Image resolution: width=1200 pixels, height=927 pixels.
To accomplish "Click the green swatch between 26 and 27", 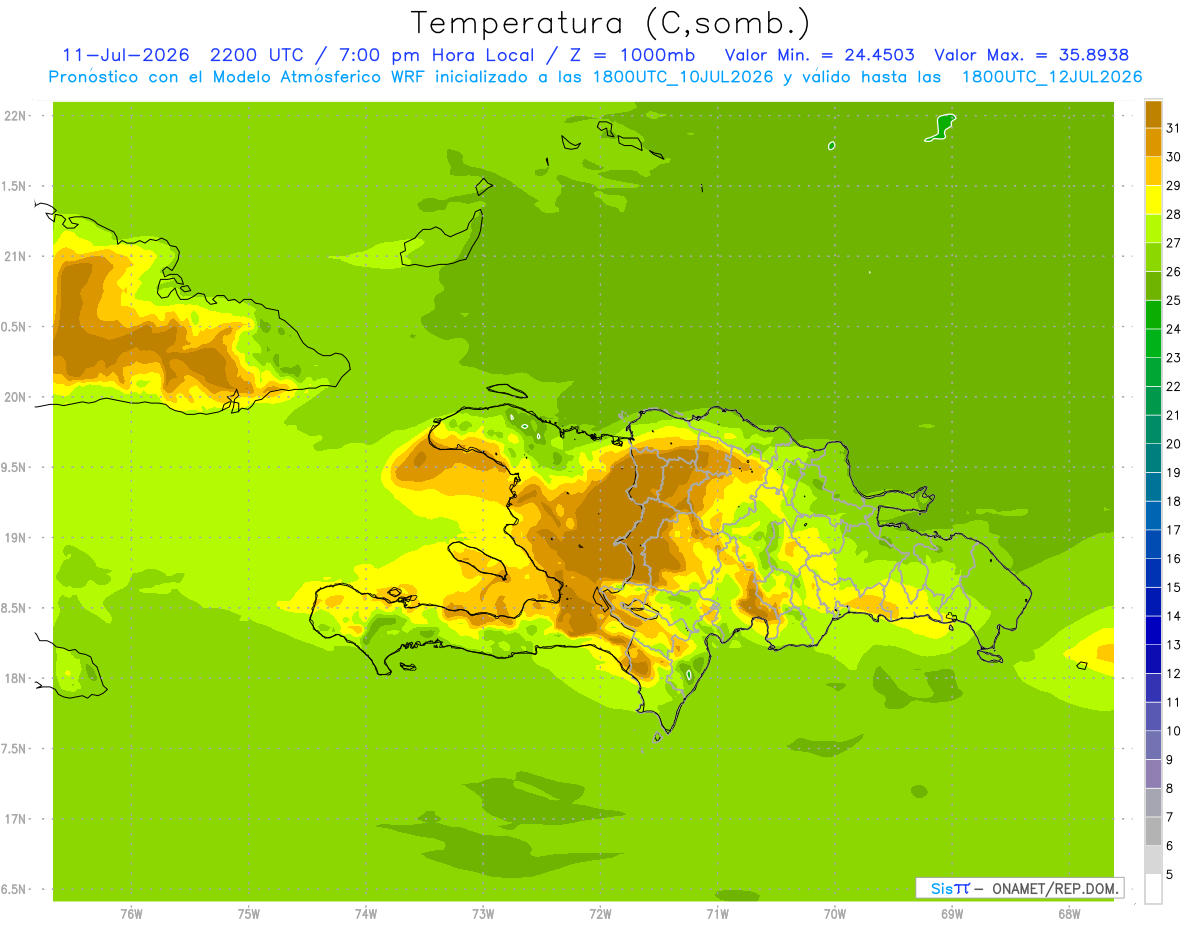I will 1153,257.
